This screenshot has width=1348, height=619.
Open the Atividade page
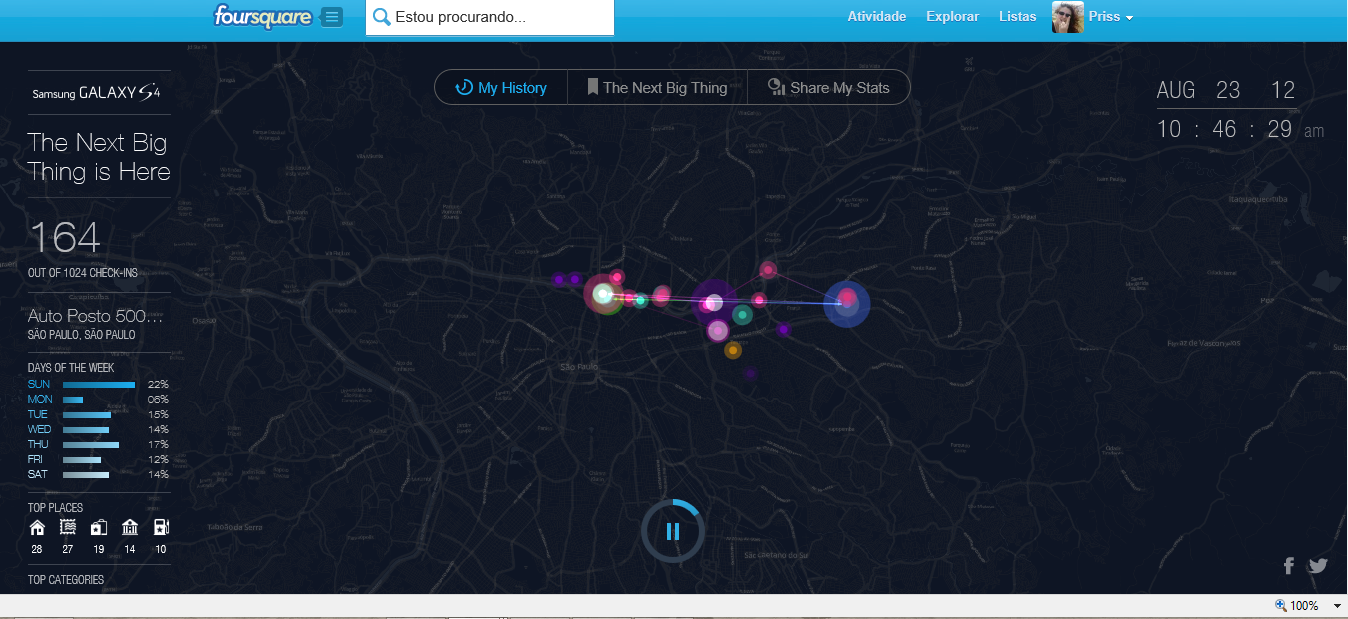[x=876, y=17]
